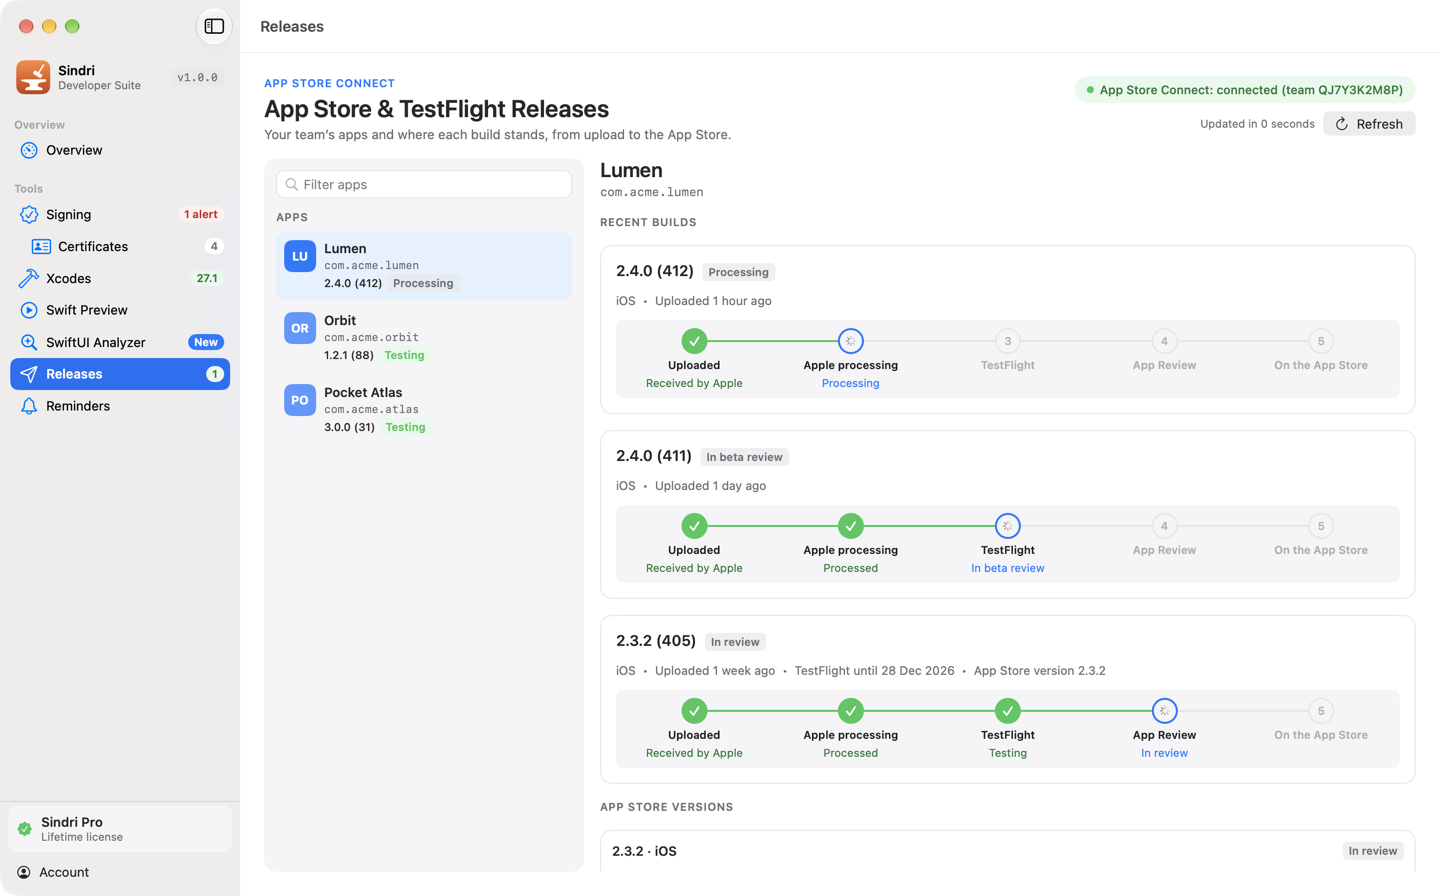Toggle the sidebar visibility icon
This screenshot has height=896, width=1440.
[214, 26]
